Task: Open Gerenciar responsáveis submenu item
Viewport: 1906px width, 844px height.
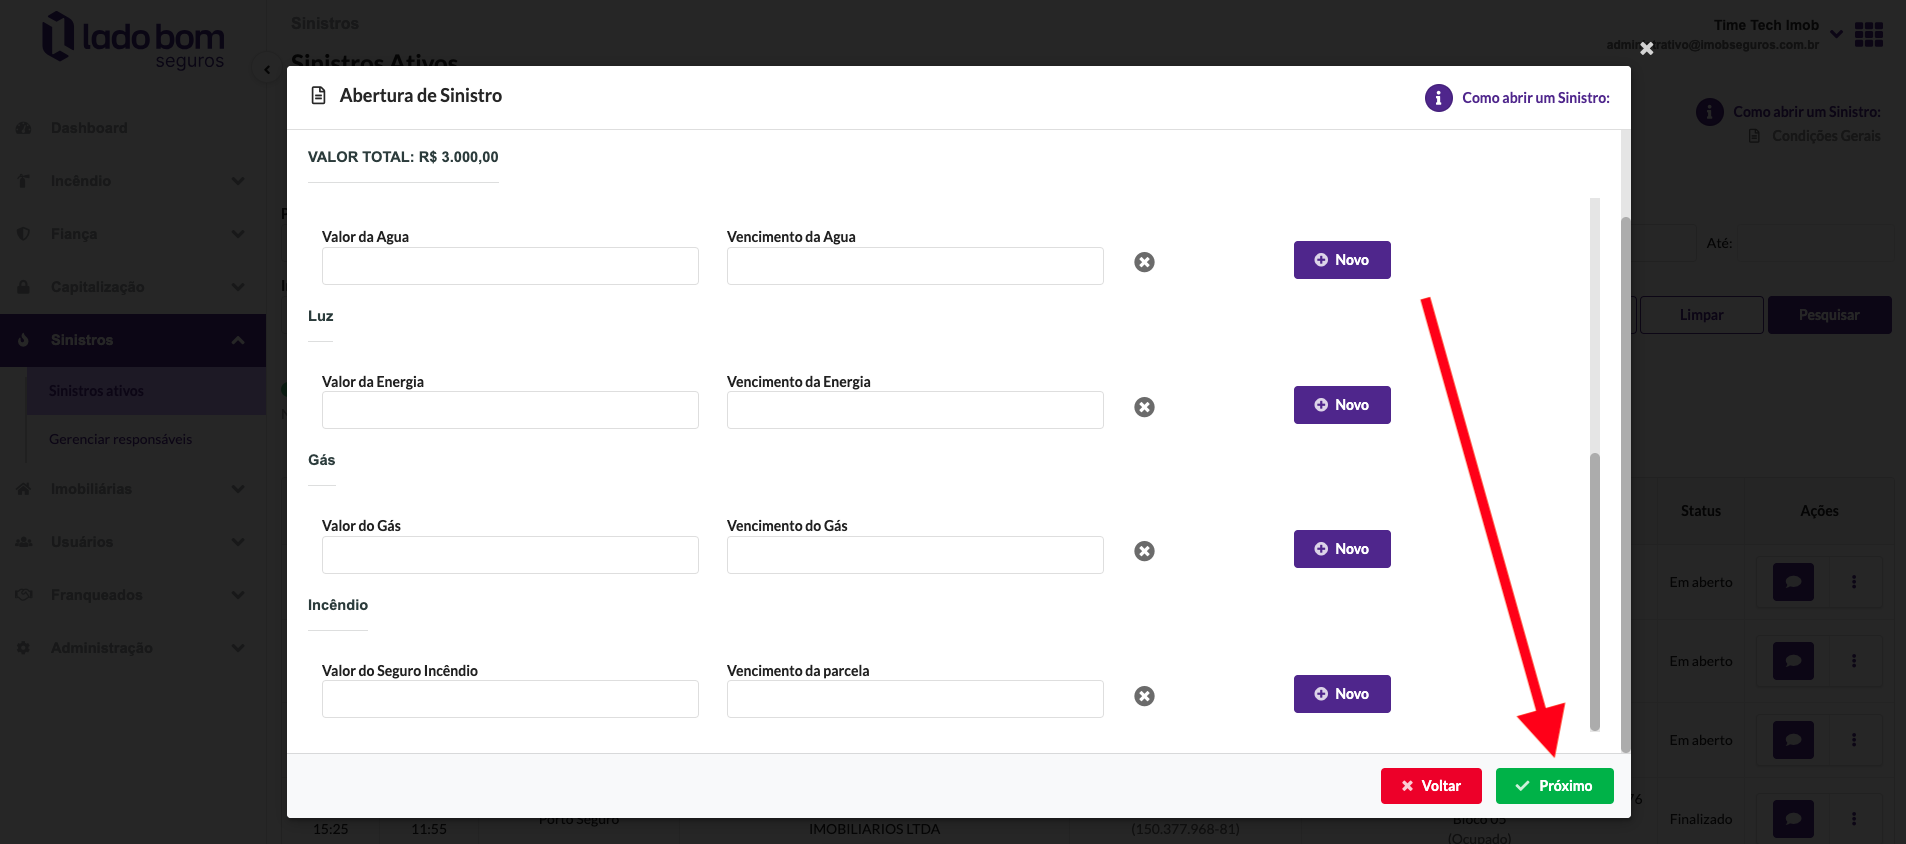Action: pyautogui.click(x=120, y=439)
